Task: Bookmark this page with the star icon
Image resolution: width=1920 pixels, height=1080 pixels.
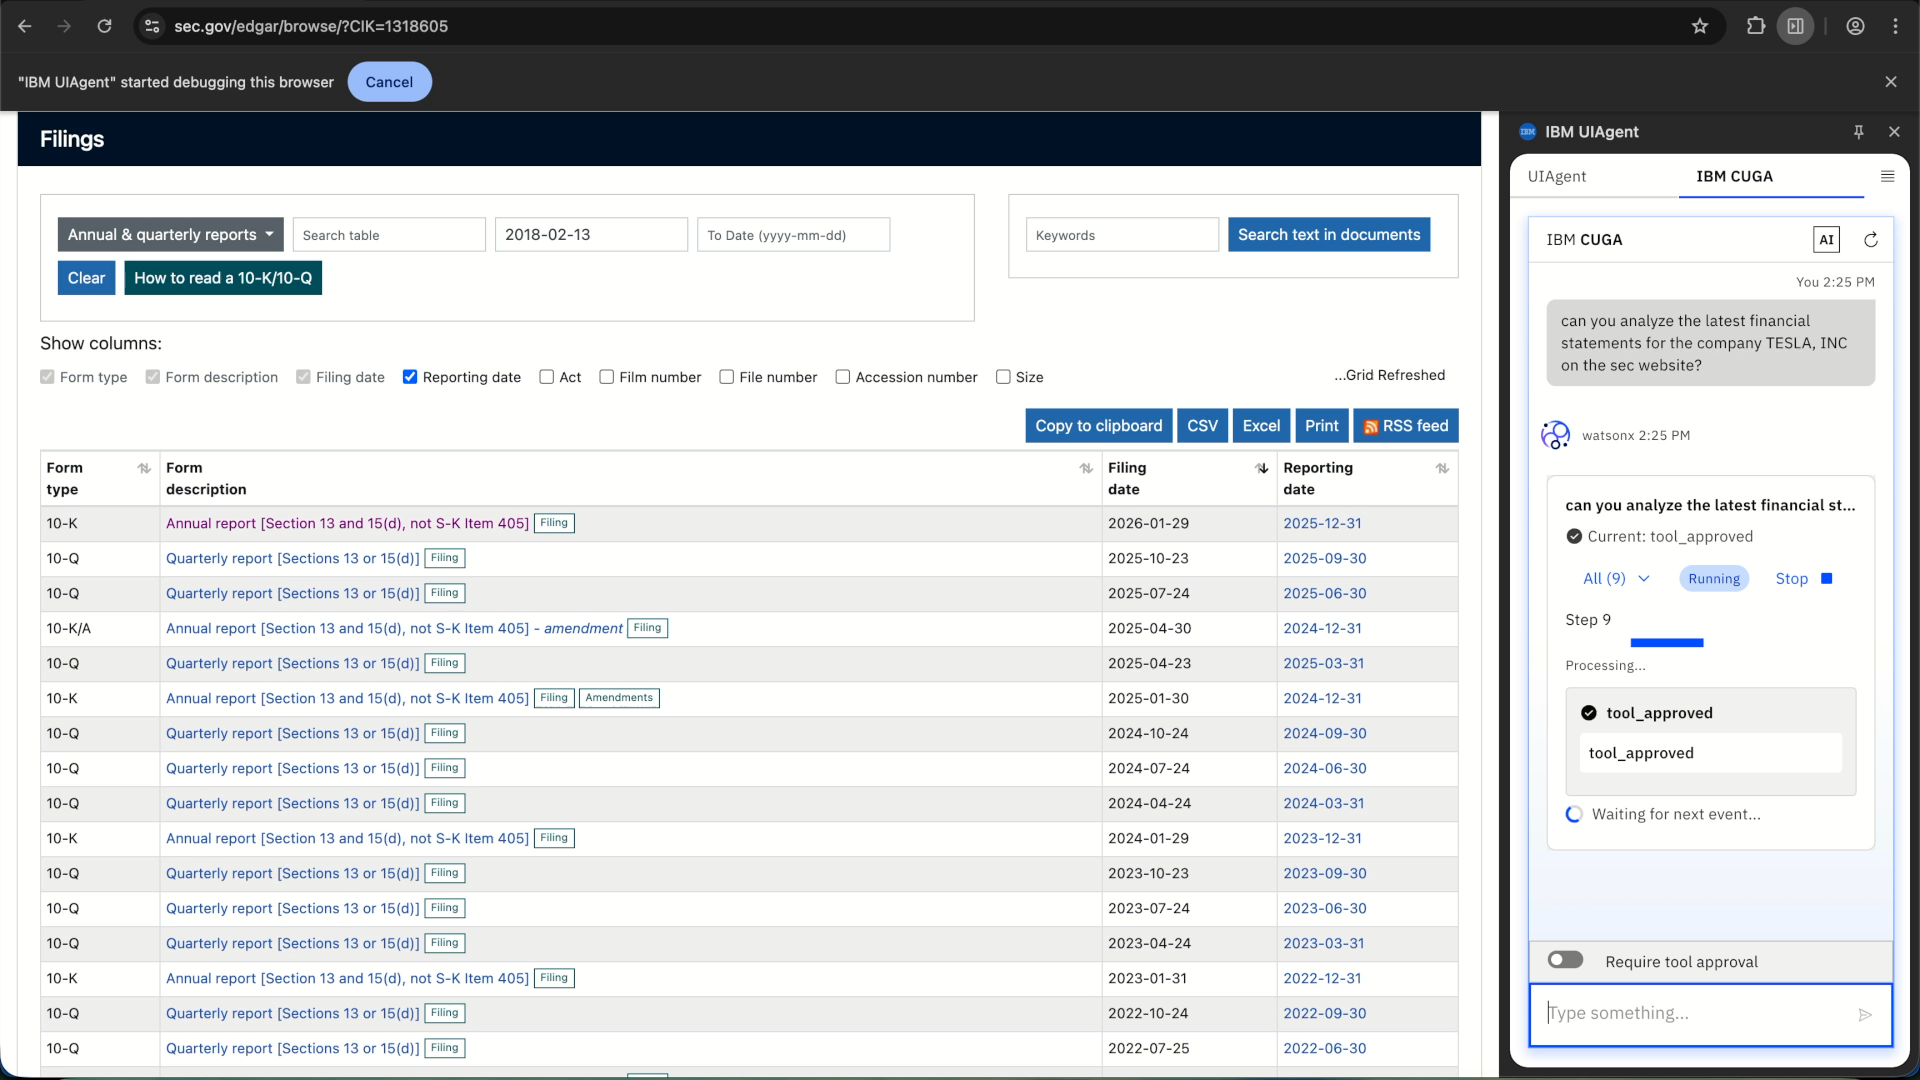Action: (1700, 26)
